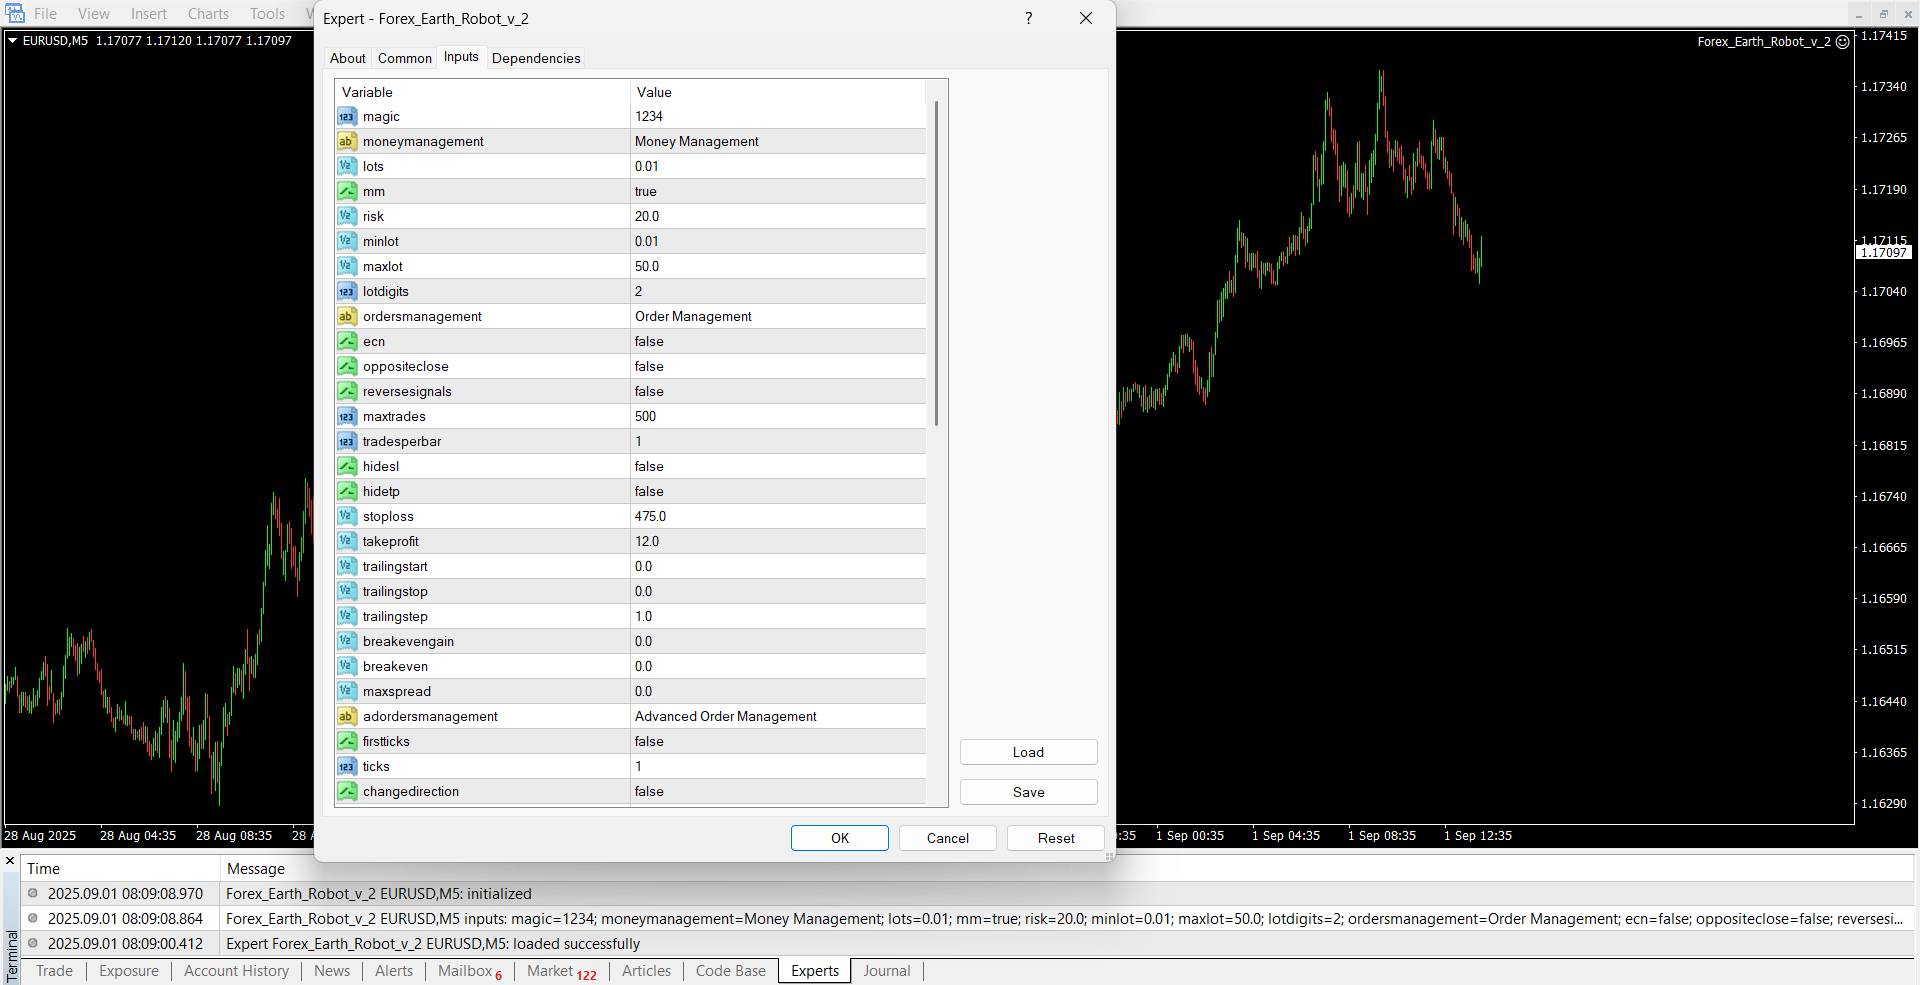Image resolution: width=1920 pixels, height=985 pixels.
Task: Click the boolean icon beside mm variable
Action: coord(346,192)
